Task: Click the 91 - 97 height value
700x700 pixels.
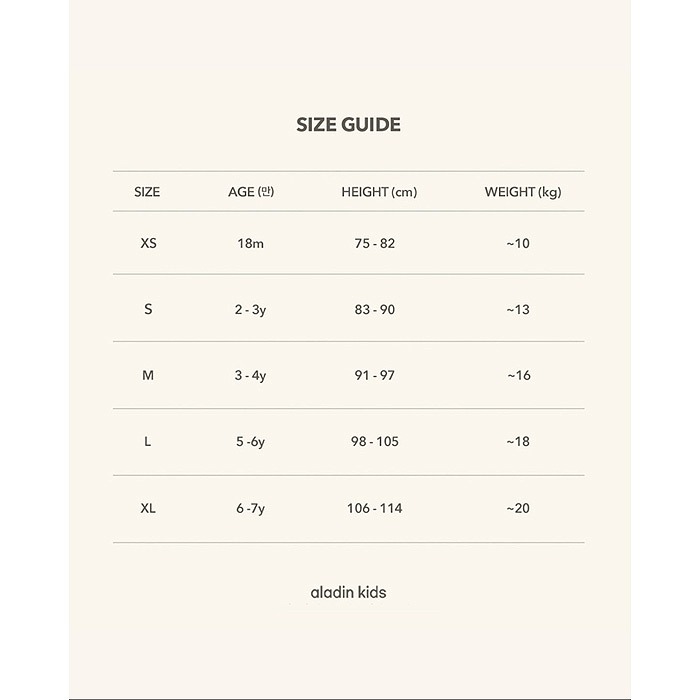Action: (x=375, y=375)
